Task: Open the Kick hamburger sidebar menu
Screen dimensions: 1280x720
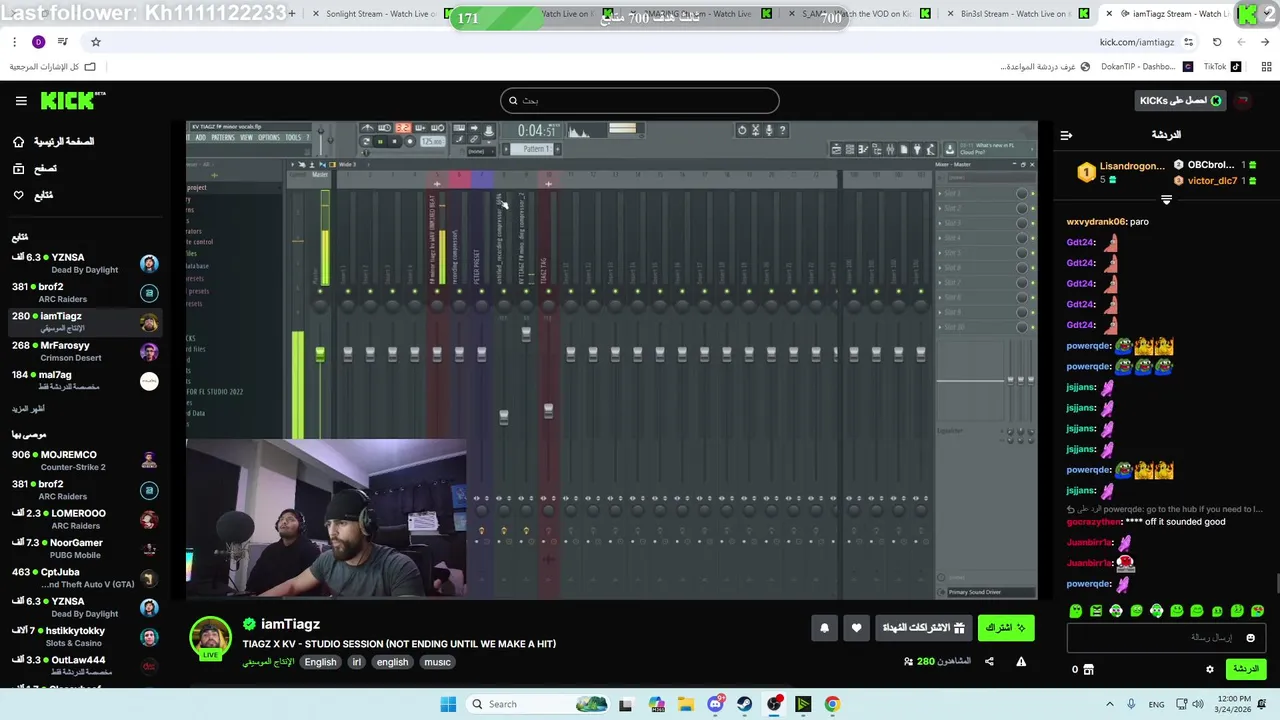Action: (21, 101)
